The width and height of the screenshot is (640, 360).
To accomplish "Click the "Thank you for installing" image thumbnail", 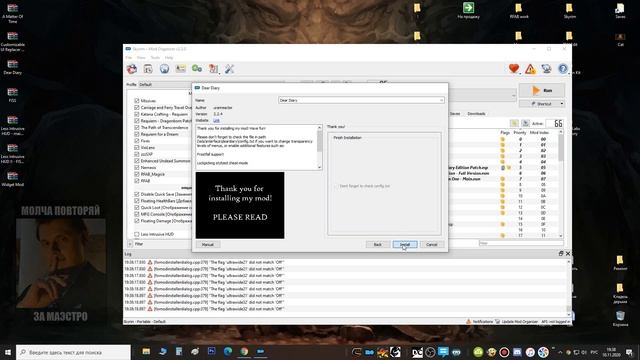I will (x=240, y=205).
